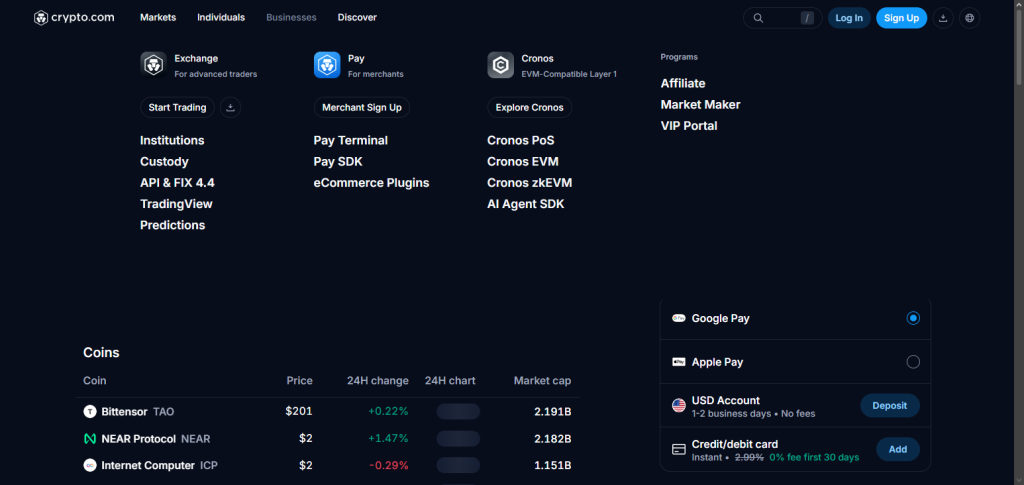The width and height of the screenshot is (1024, 485).
Task: Open the Institutions link
Action: pos(172,140)
